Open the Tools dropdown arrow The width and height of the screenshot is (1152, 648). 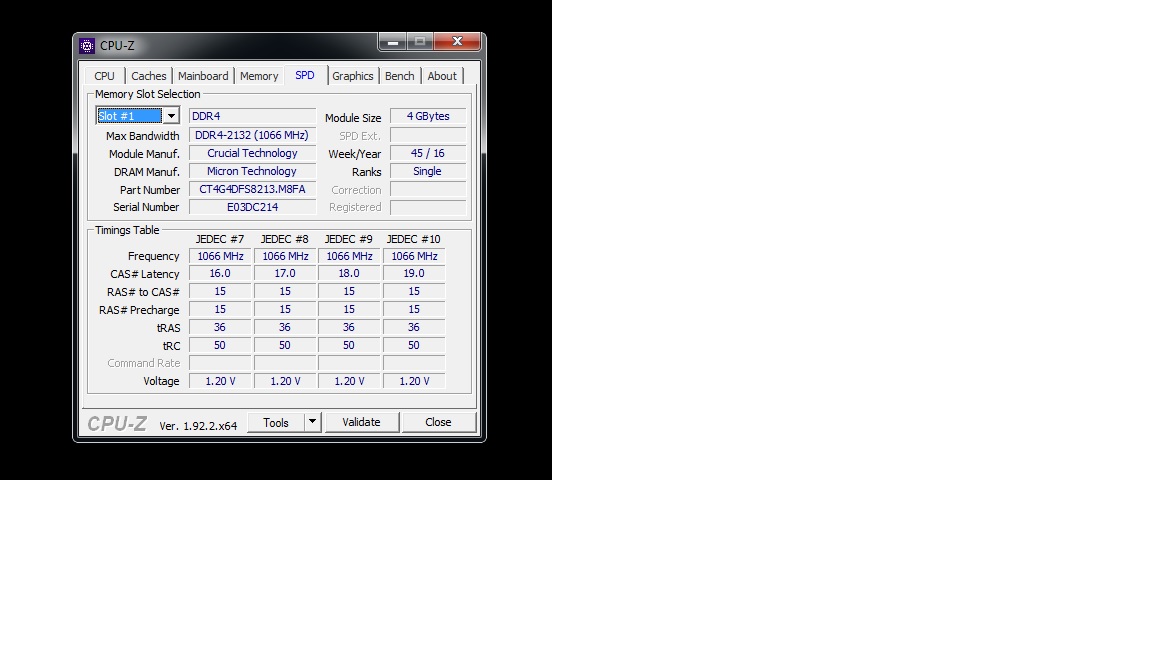[x=312, y=422]
